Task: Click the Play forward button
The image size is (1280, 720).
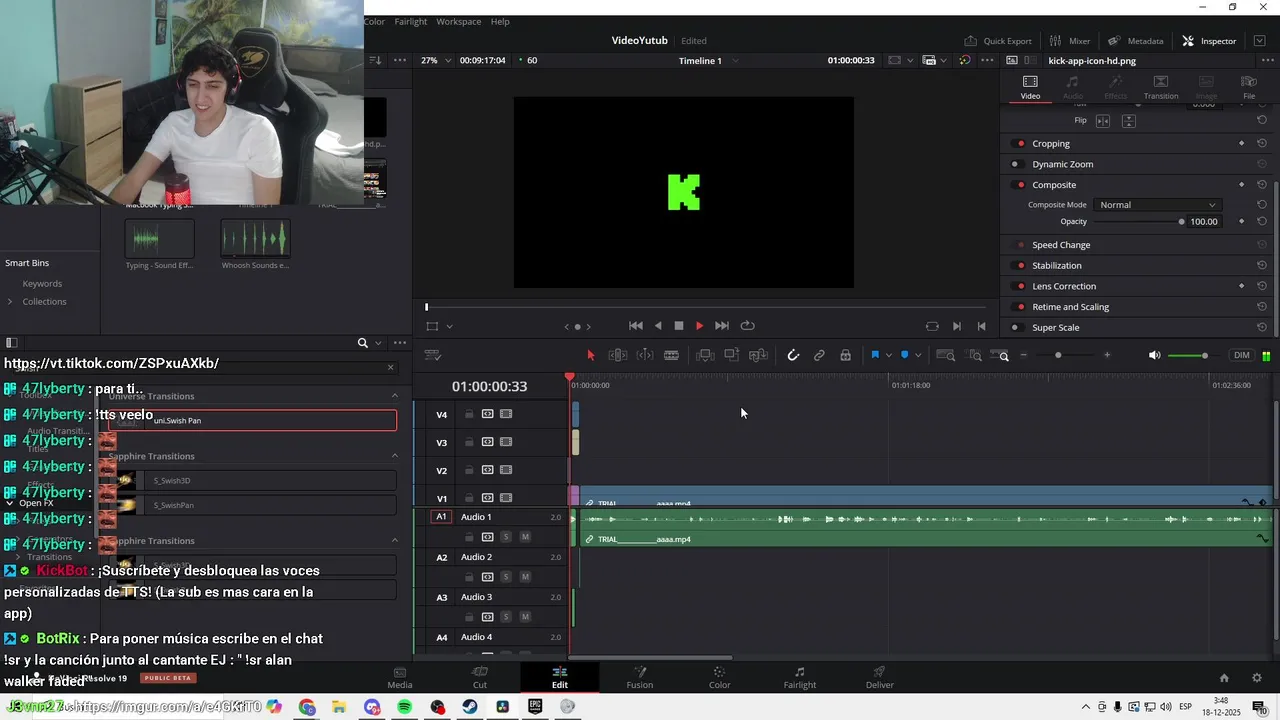Action: pos(699,326)
